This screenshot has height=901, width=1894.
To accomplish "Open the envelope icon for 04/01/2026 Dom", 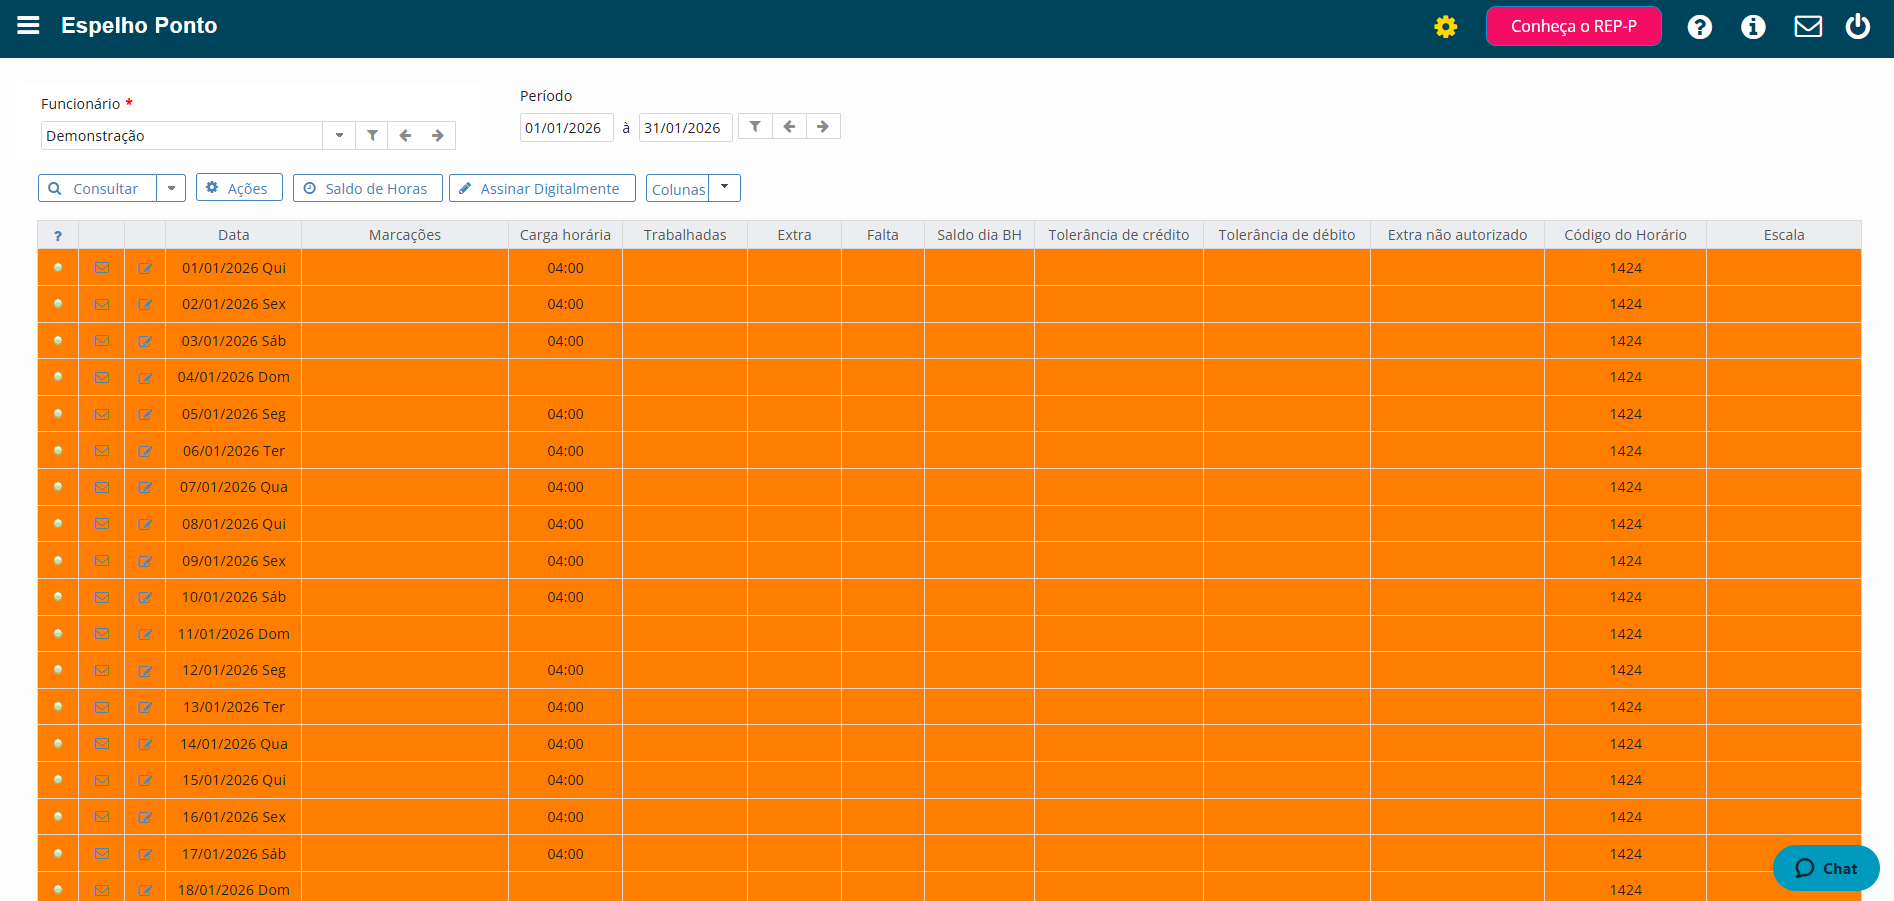I will pos(102,377).
